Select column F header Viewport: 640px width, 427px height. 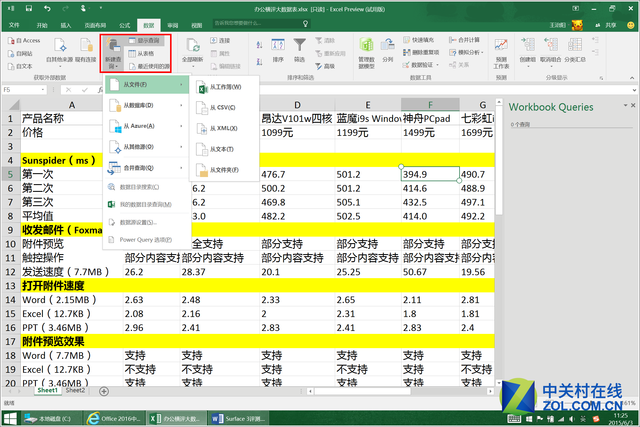click(x=430, y=105)
